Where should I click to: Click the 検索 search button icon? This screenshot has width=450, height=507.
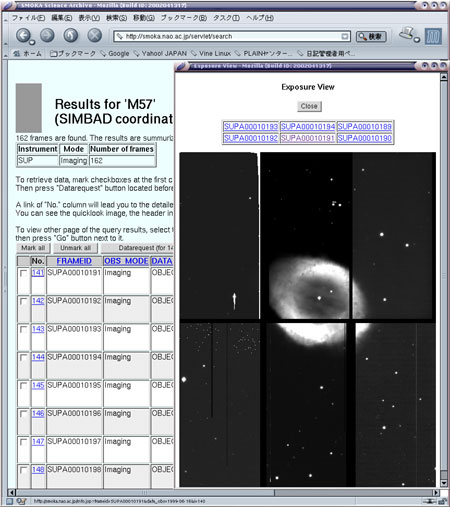(371, 36)
